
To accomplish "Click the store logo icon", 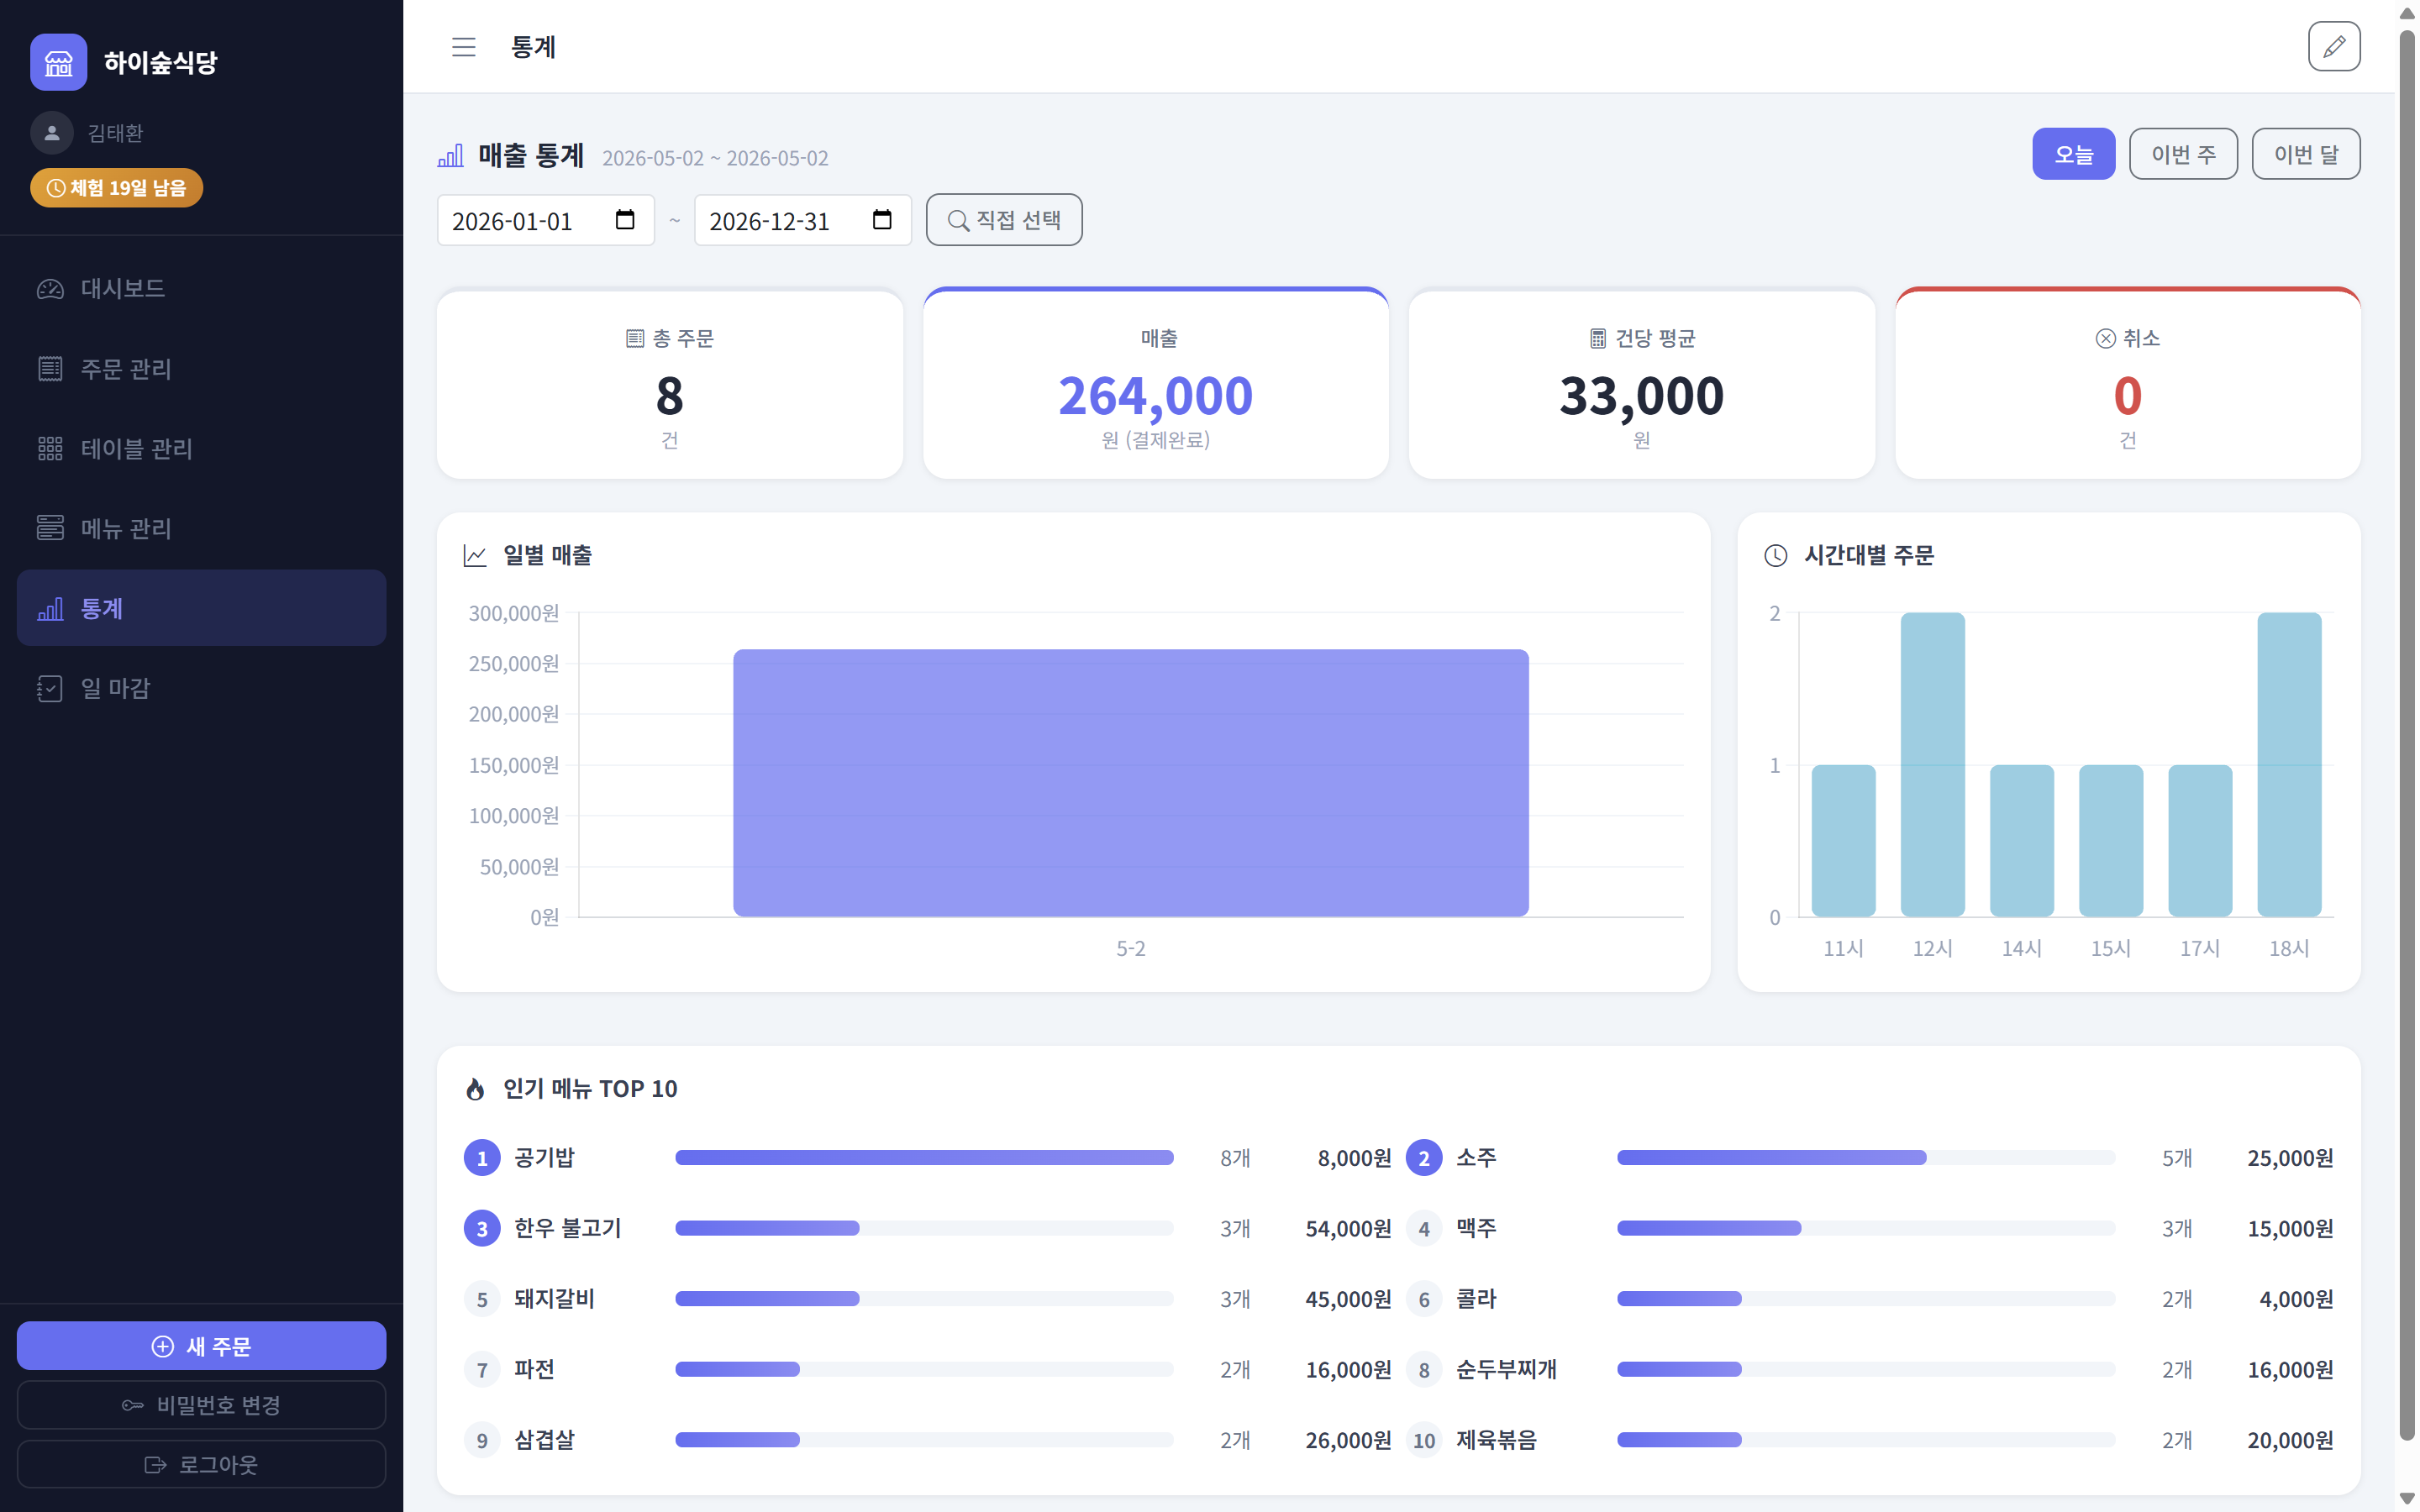I will (x=58, y=62).
